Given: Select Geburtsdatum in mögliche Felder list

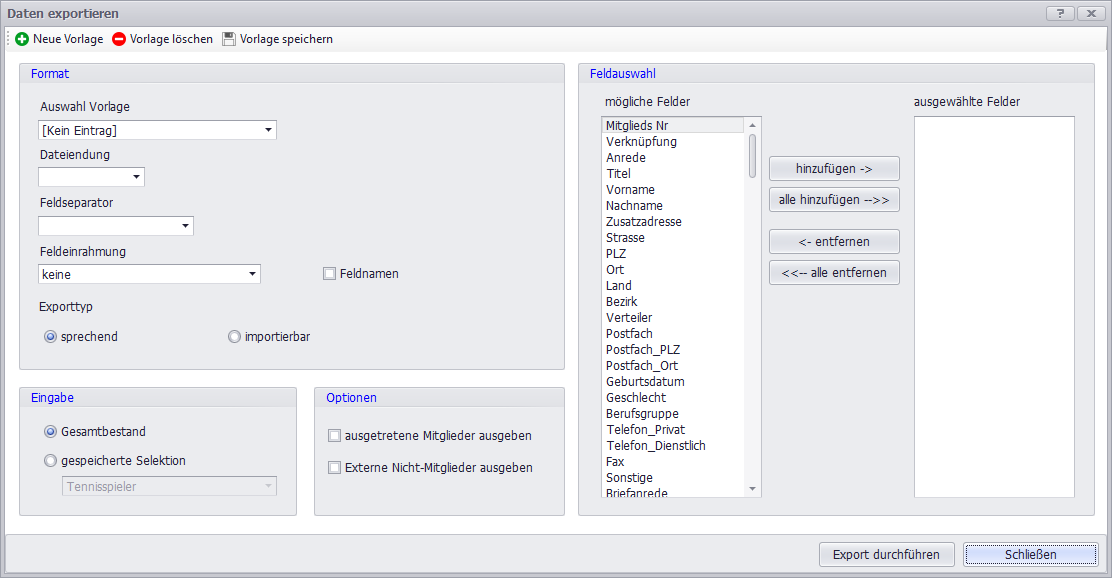Looking at the screenshot, I should pos(645,382).
